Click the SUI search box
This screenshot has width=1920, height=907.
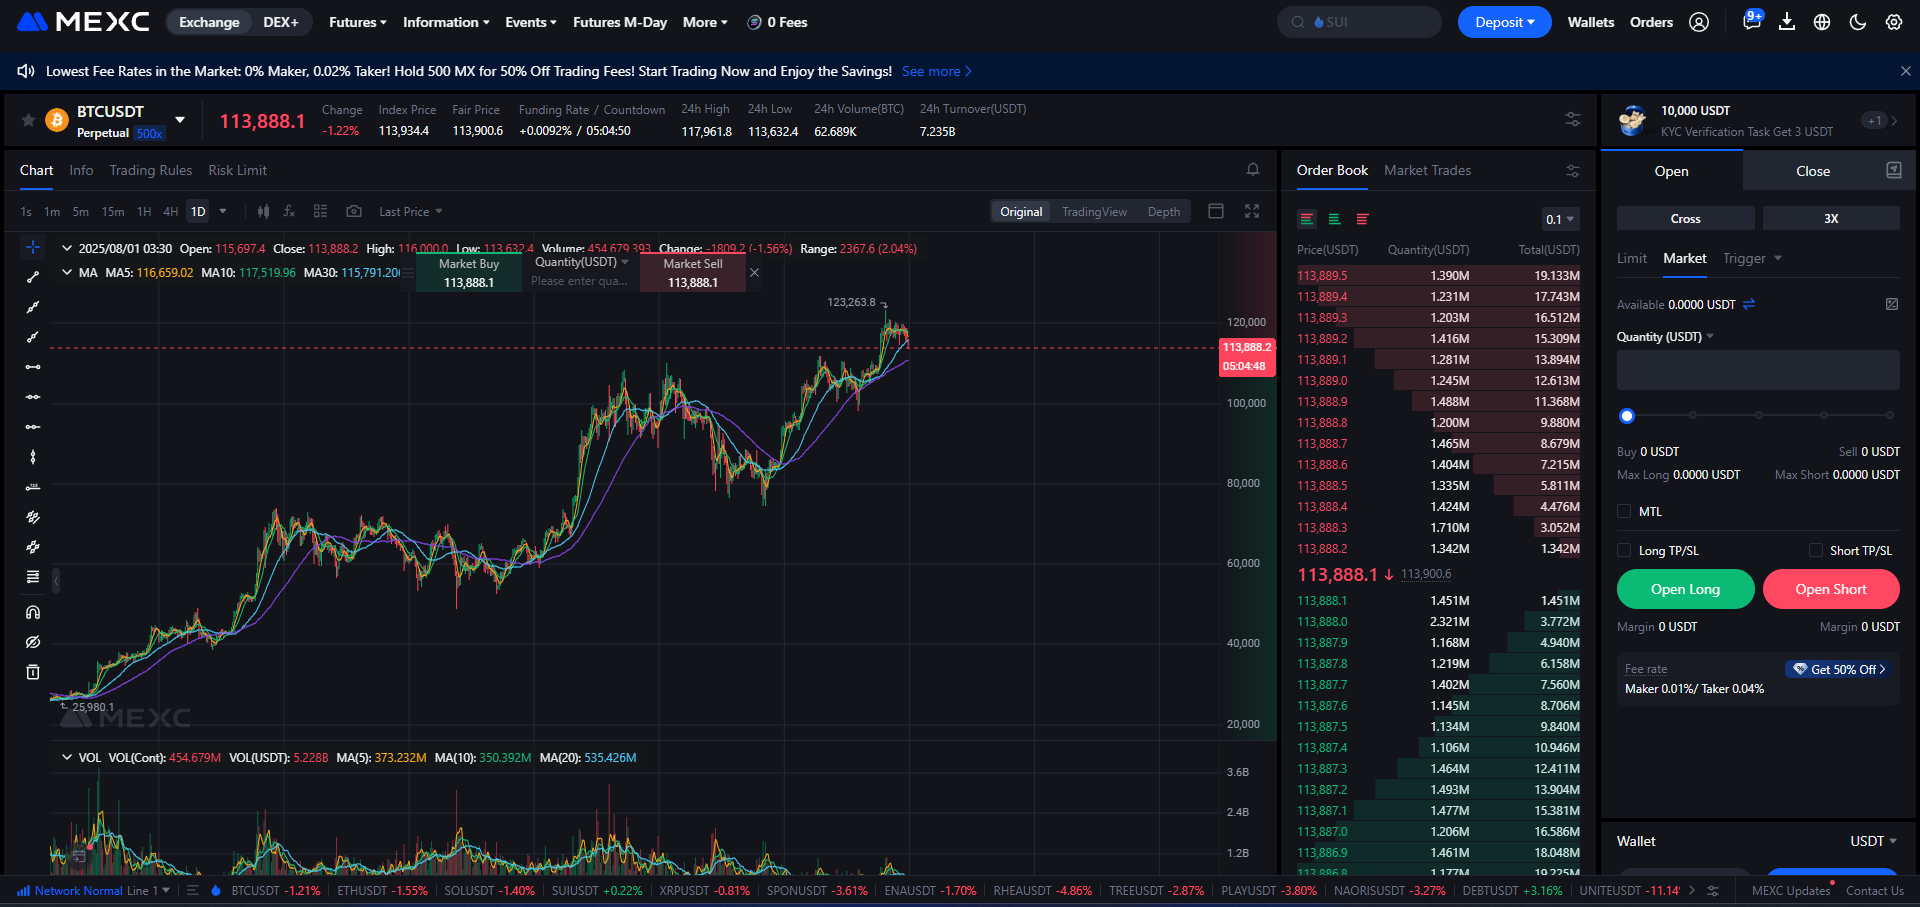tap(1358, 22)
